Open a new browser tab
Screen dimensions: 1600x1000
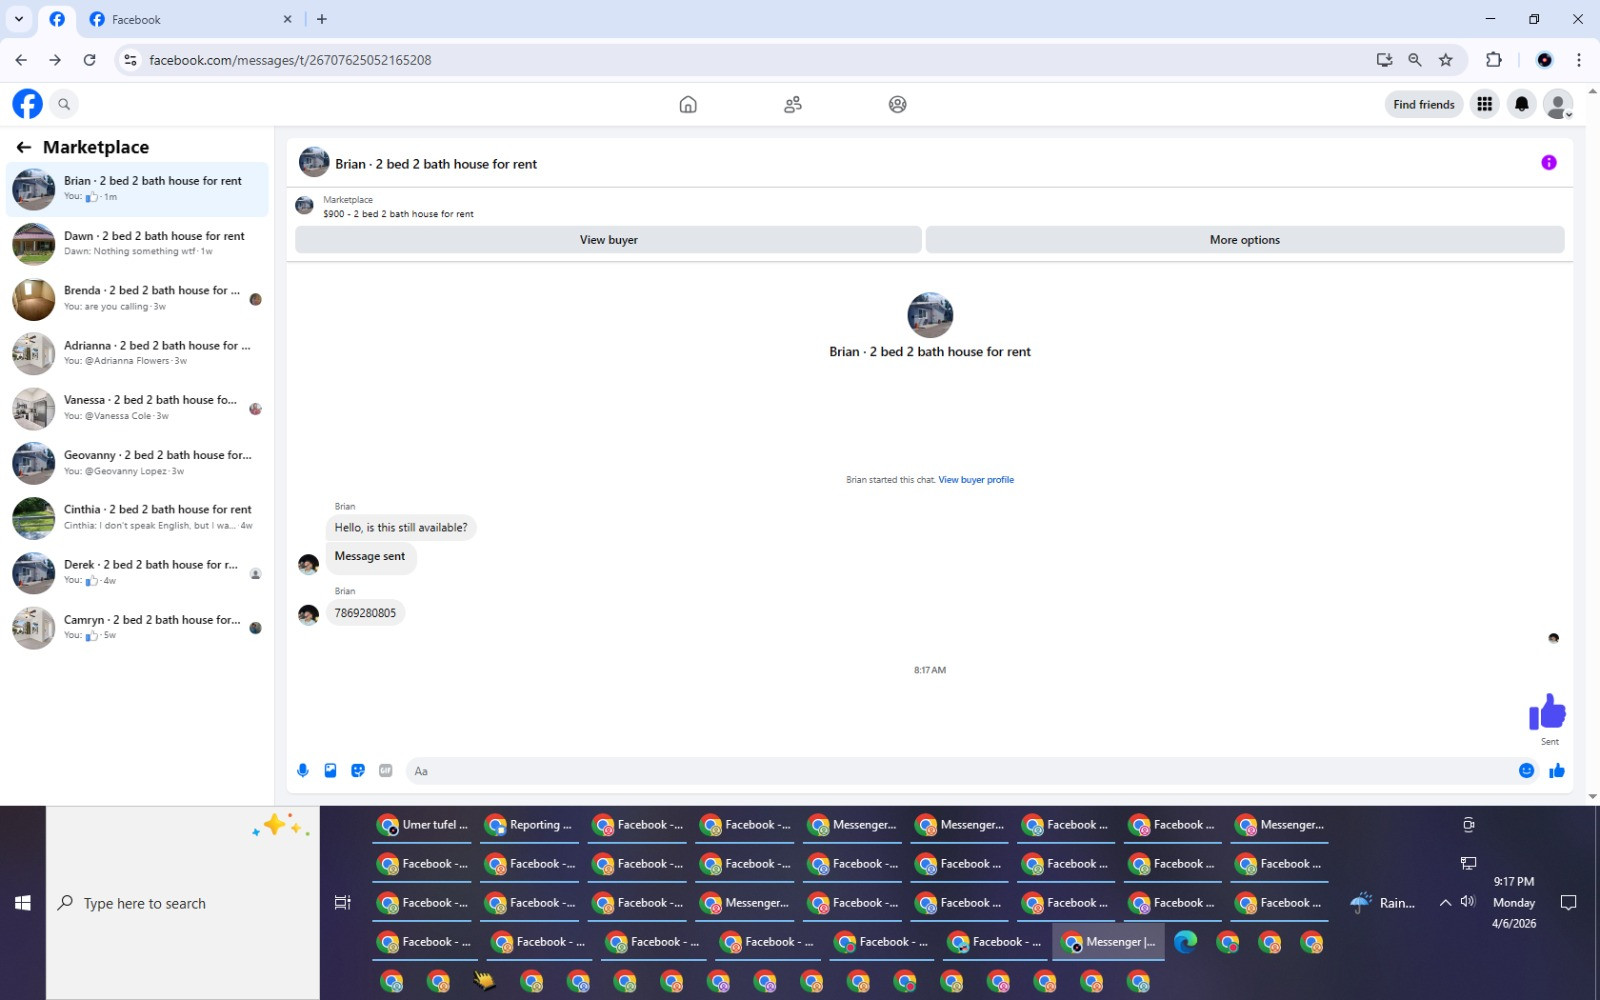[x=322, y=19]
